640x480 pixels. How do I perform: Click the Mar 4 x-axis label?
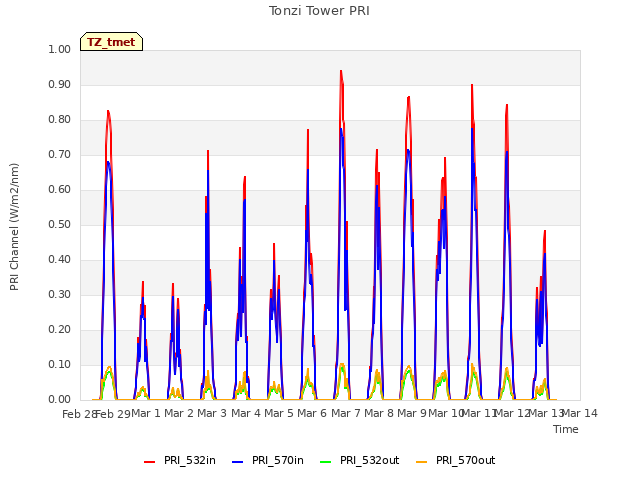[246, 413]
